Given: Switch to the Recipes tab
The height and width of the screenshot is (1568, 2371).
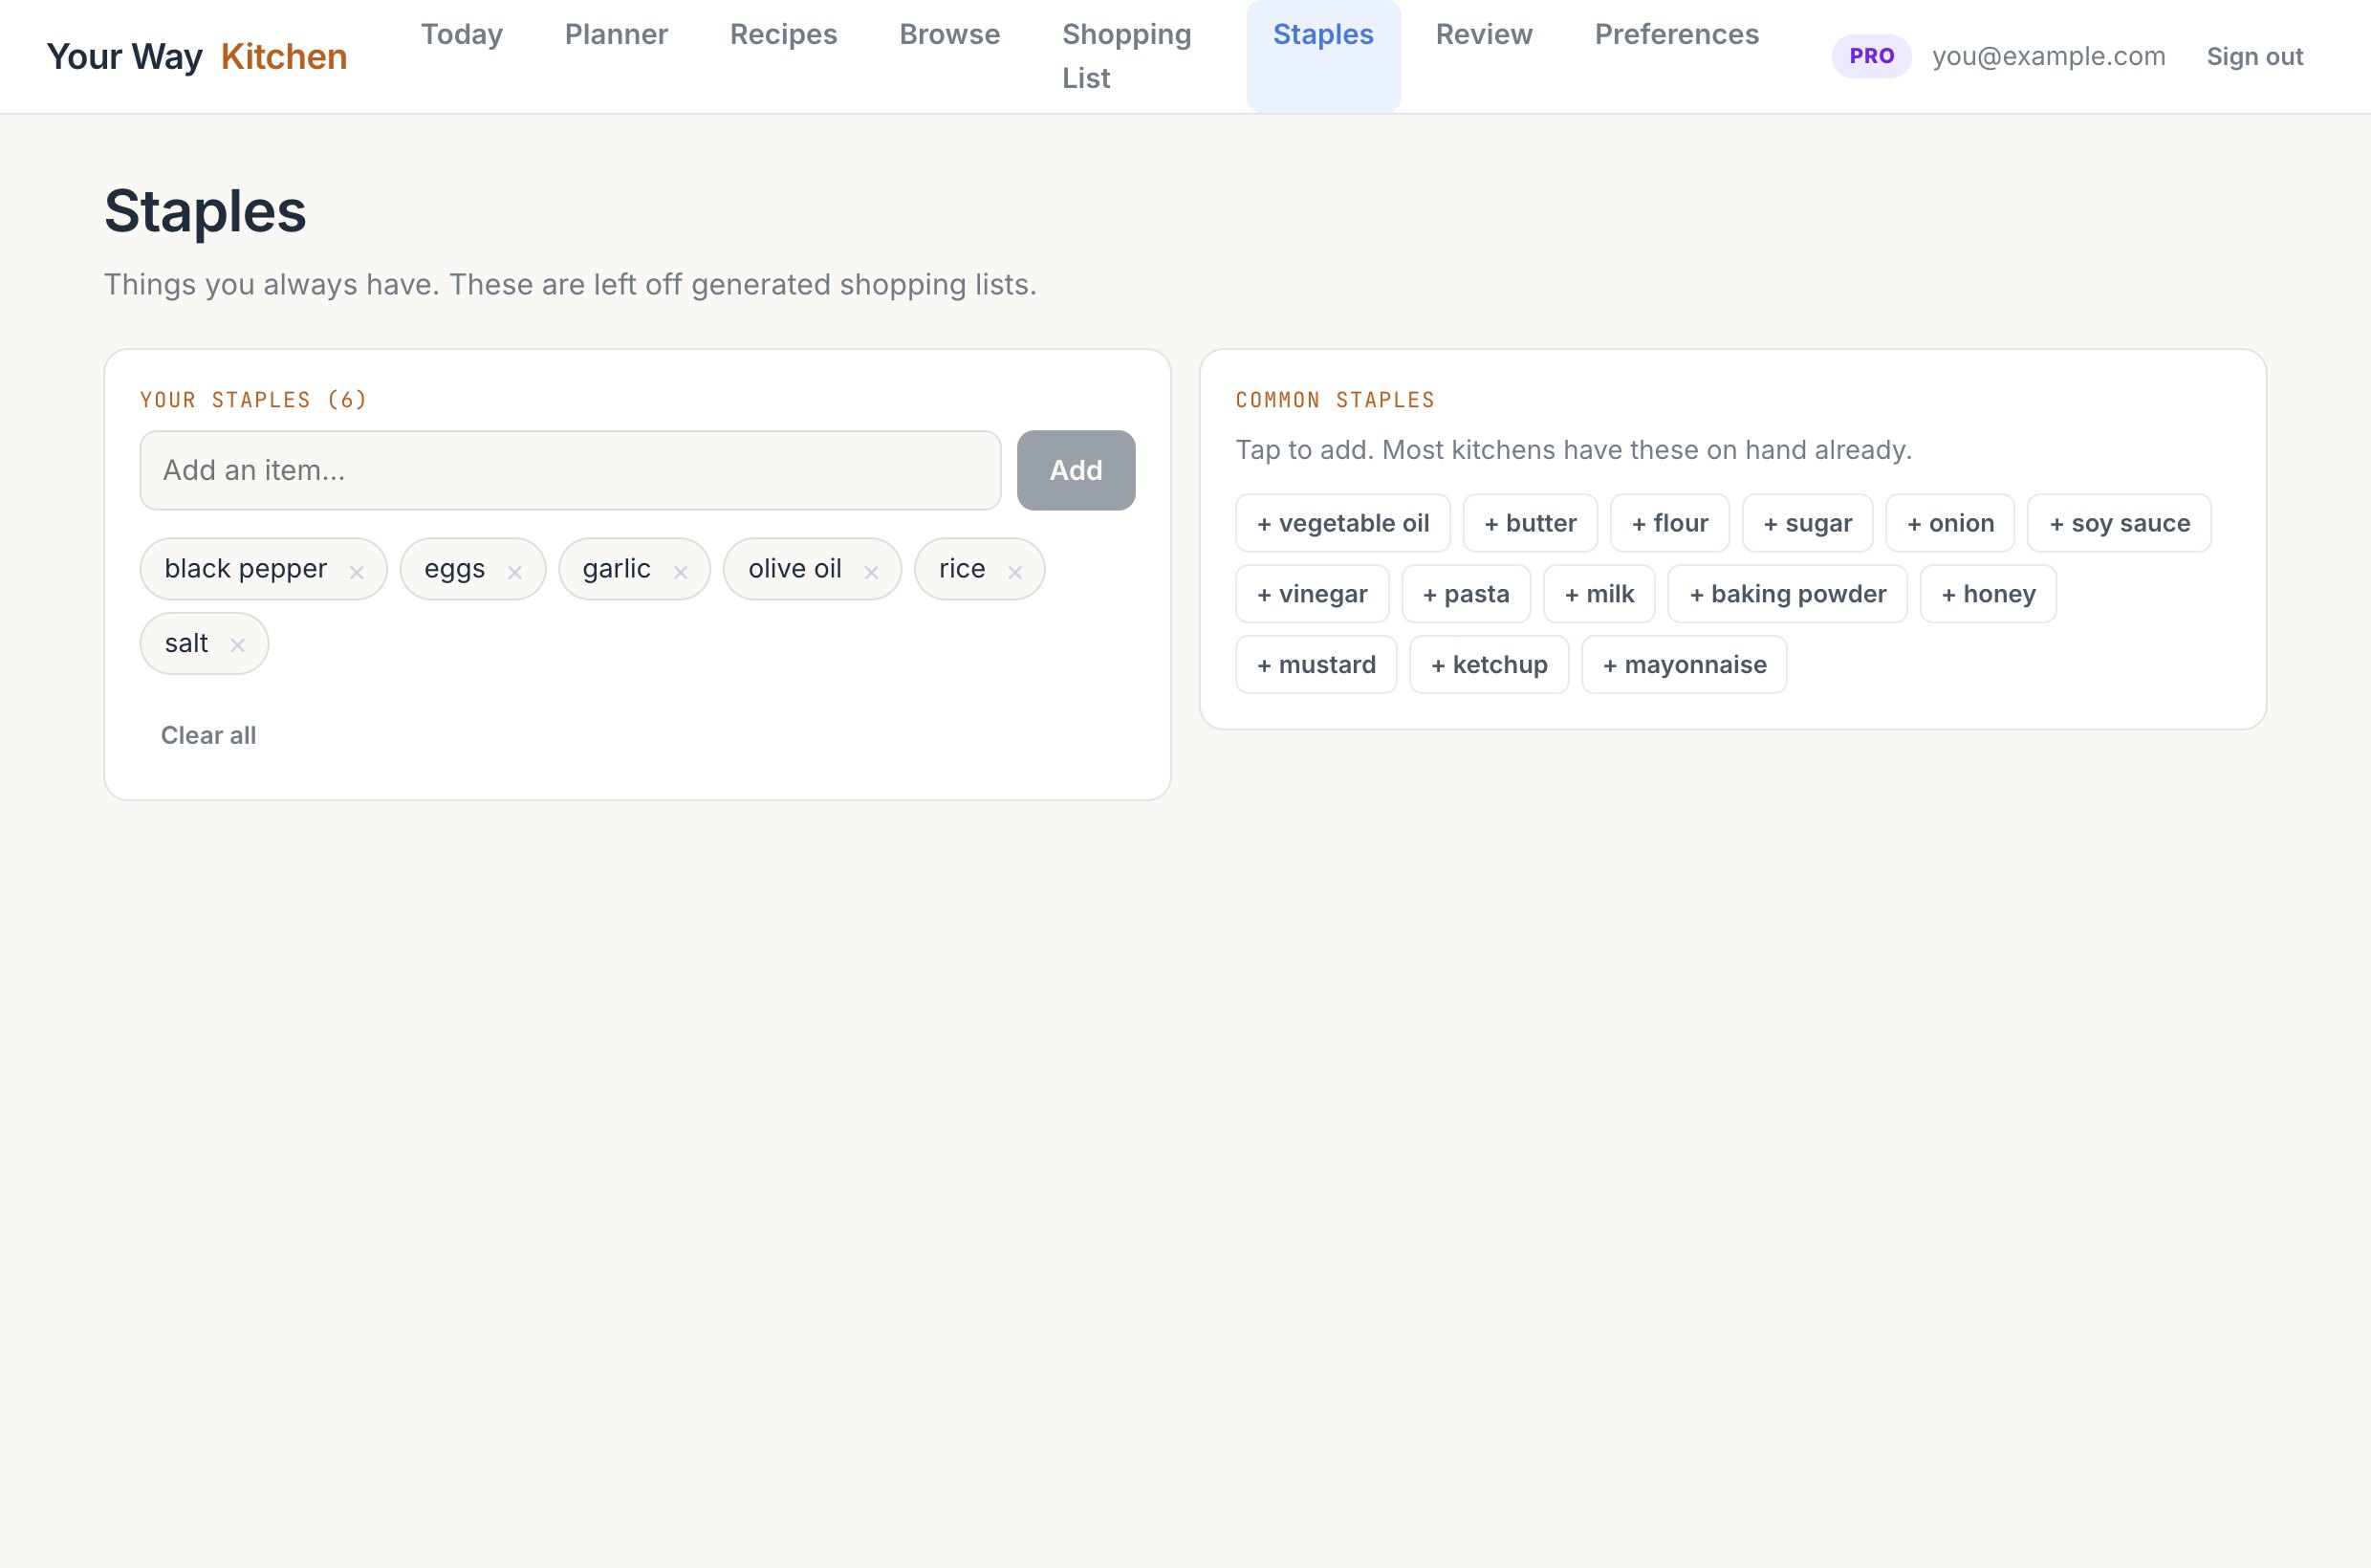Looking at the screenshot, I should click(x=783, y=34).
